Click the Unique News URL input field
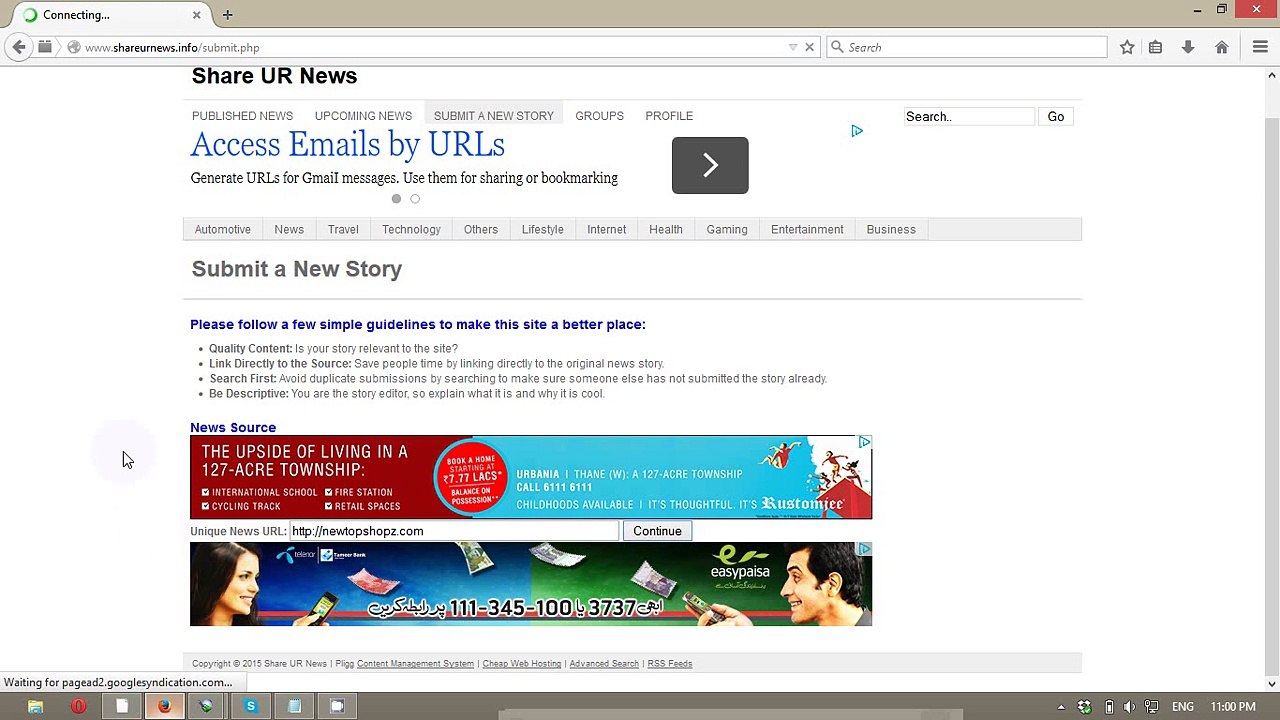This screenshot has height=720, width=1280. (x=454, y=531)
